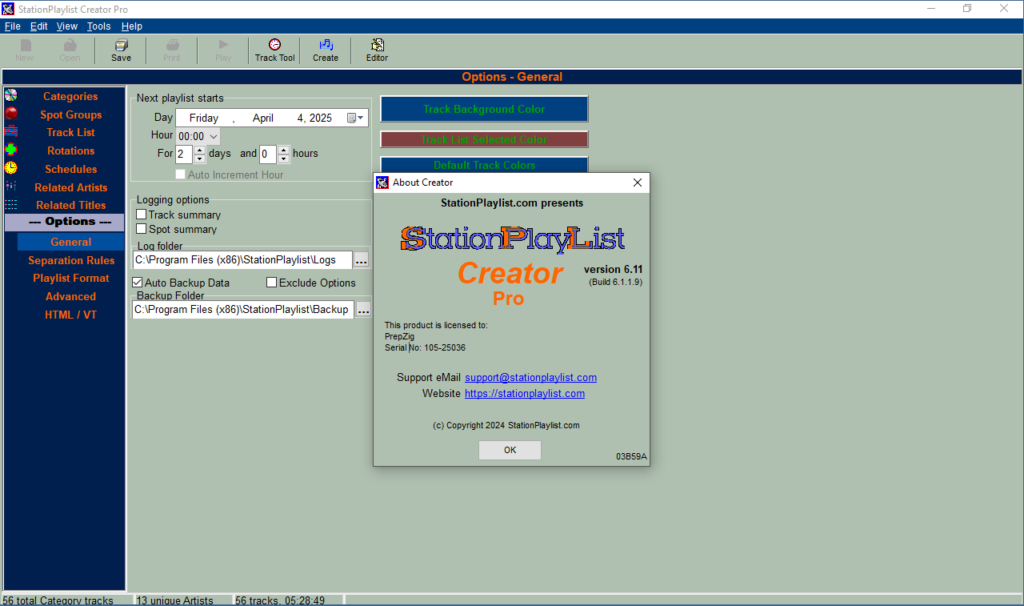Image resolution: width=1024 pixels, height=606 pixels.
Task: Click the Rotations green icon
Action: pos(11,150)
